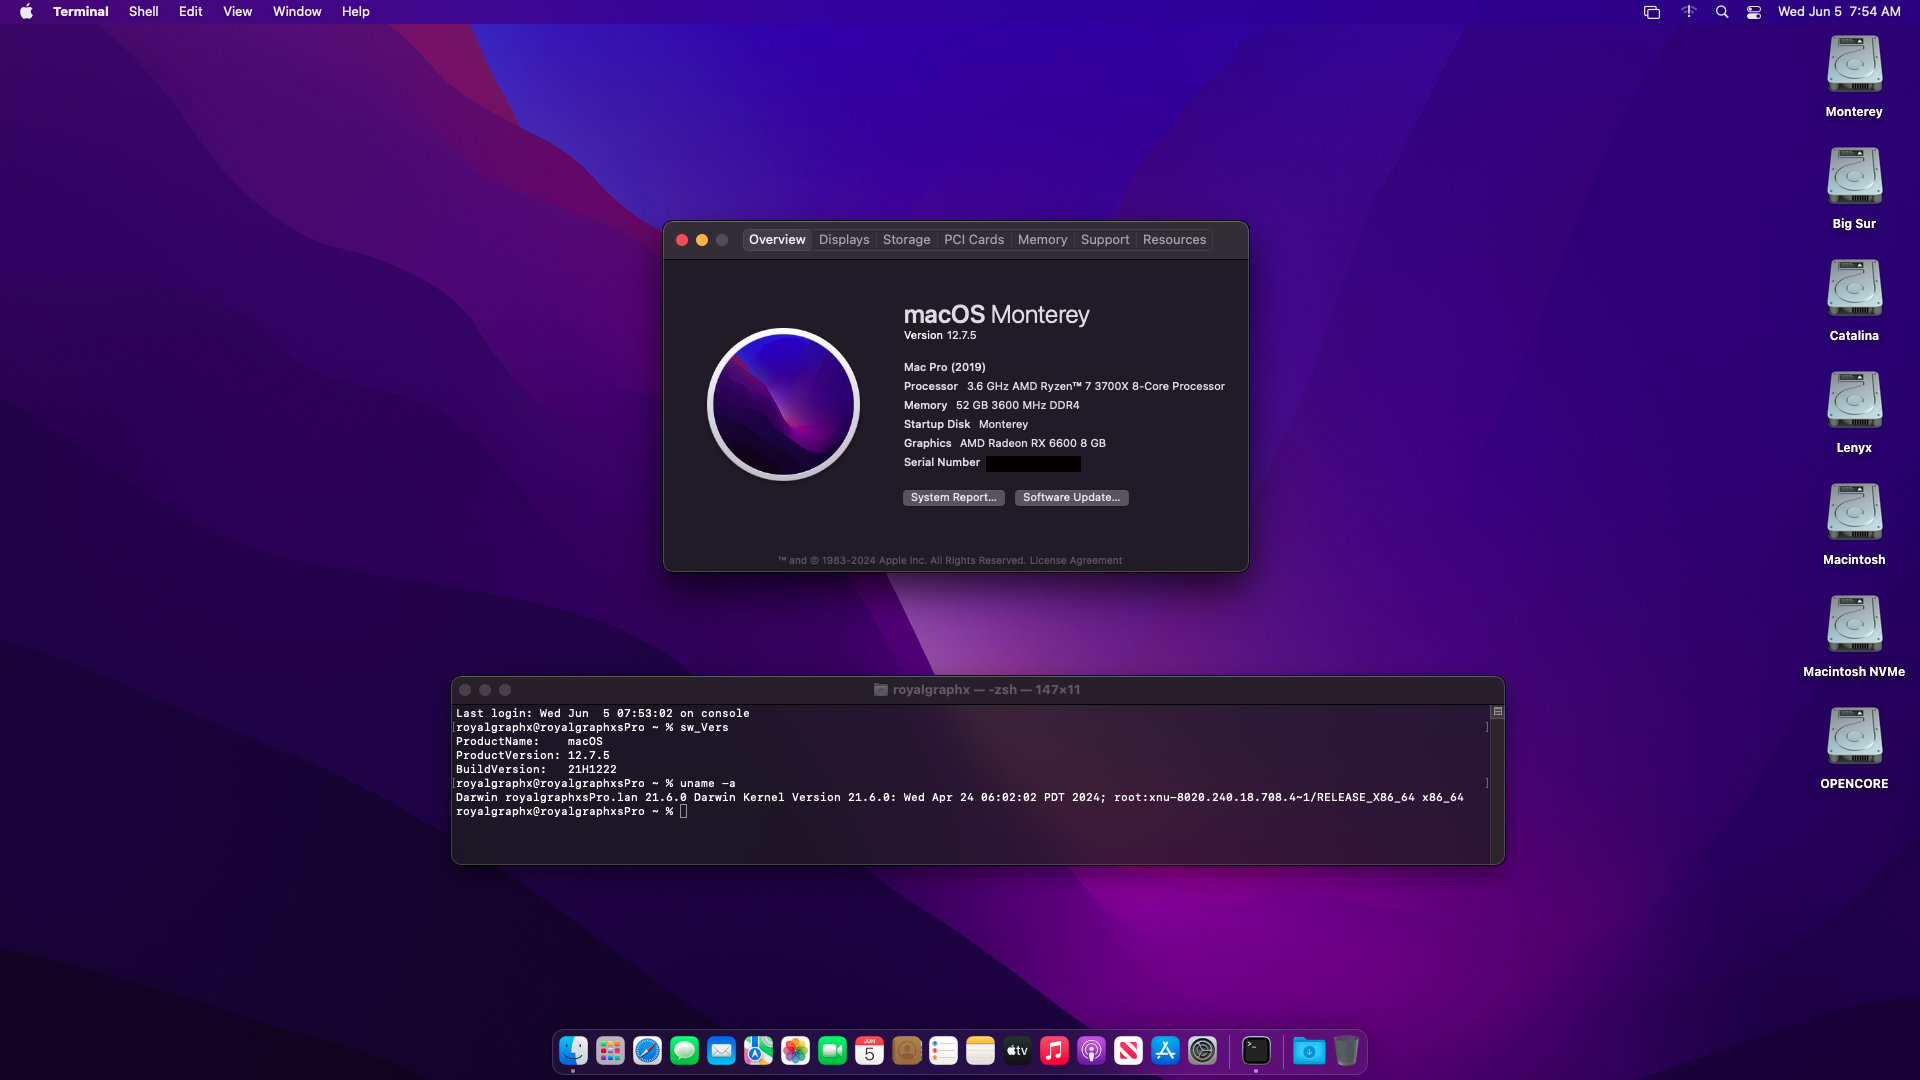Launch Reminders from the Dock

point(943,1051)
